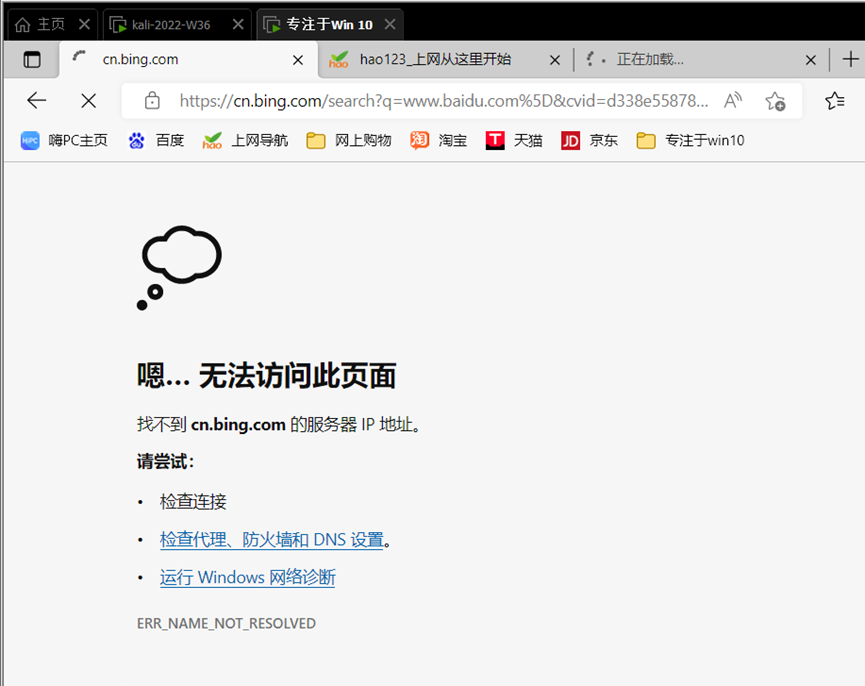Screen dimensions: 865x686
Task: Open the vertical tabs switcher
Action: pos(31,60)
